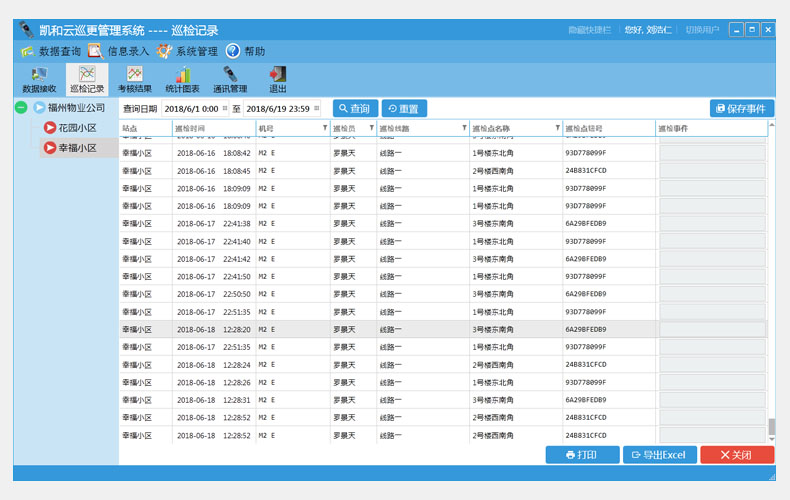Select 幸福小区 in the tree

tap(77, 148)
